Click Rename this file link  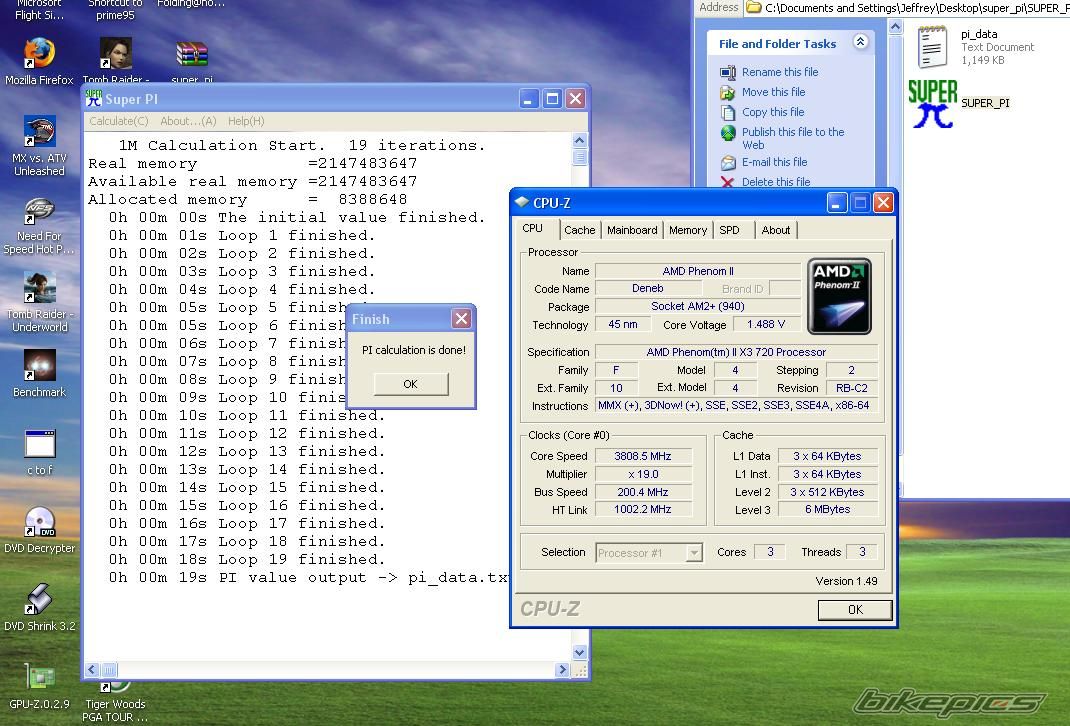click(779, 72)
